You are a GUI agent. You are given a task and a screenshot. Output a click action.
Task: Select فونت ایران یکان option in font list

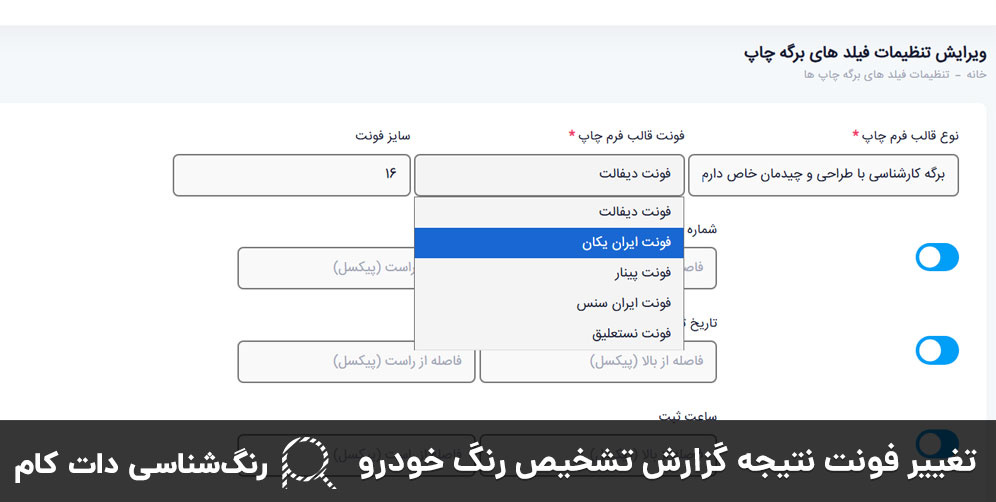pyautogui.click(x=549, y=243)
